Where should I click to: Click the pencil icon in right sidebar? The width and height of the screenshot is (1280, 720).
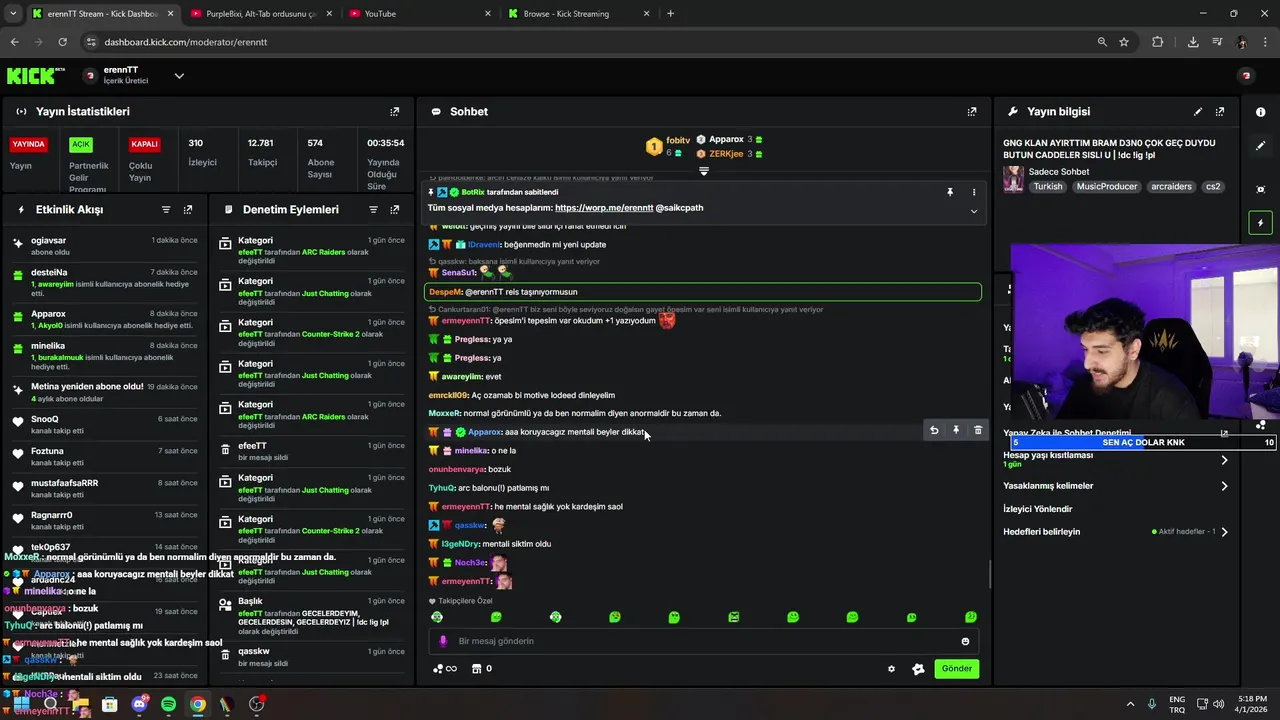pos(1260,145)
